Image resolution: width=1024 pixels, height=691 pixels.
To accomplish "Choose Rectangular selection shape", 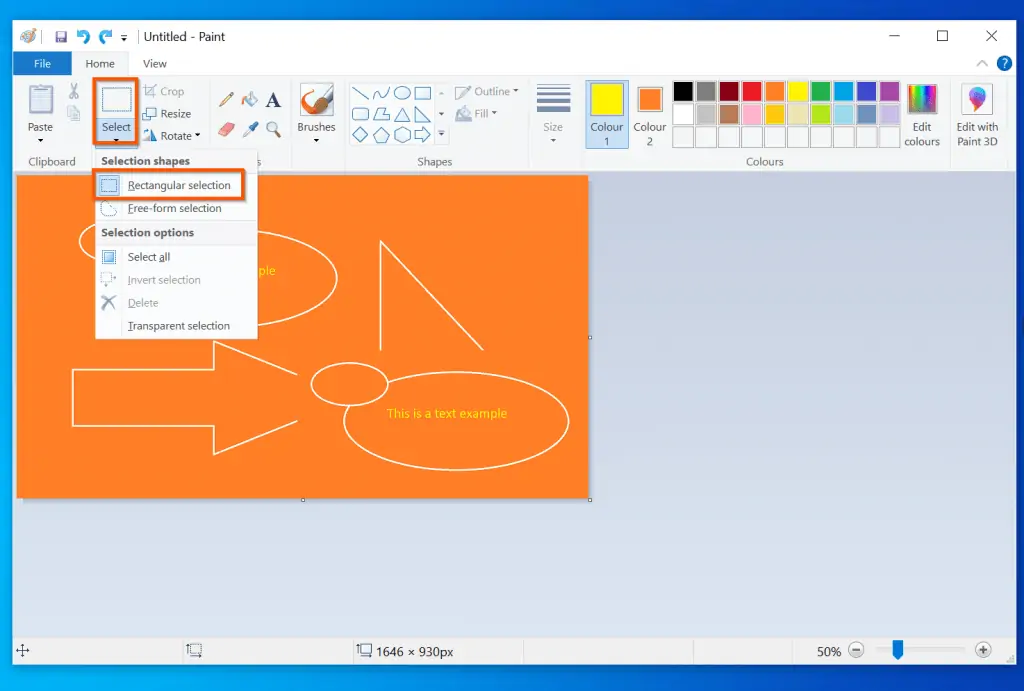I will (178, 185).
